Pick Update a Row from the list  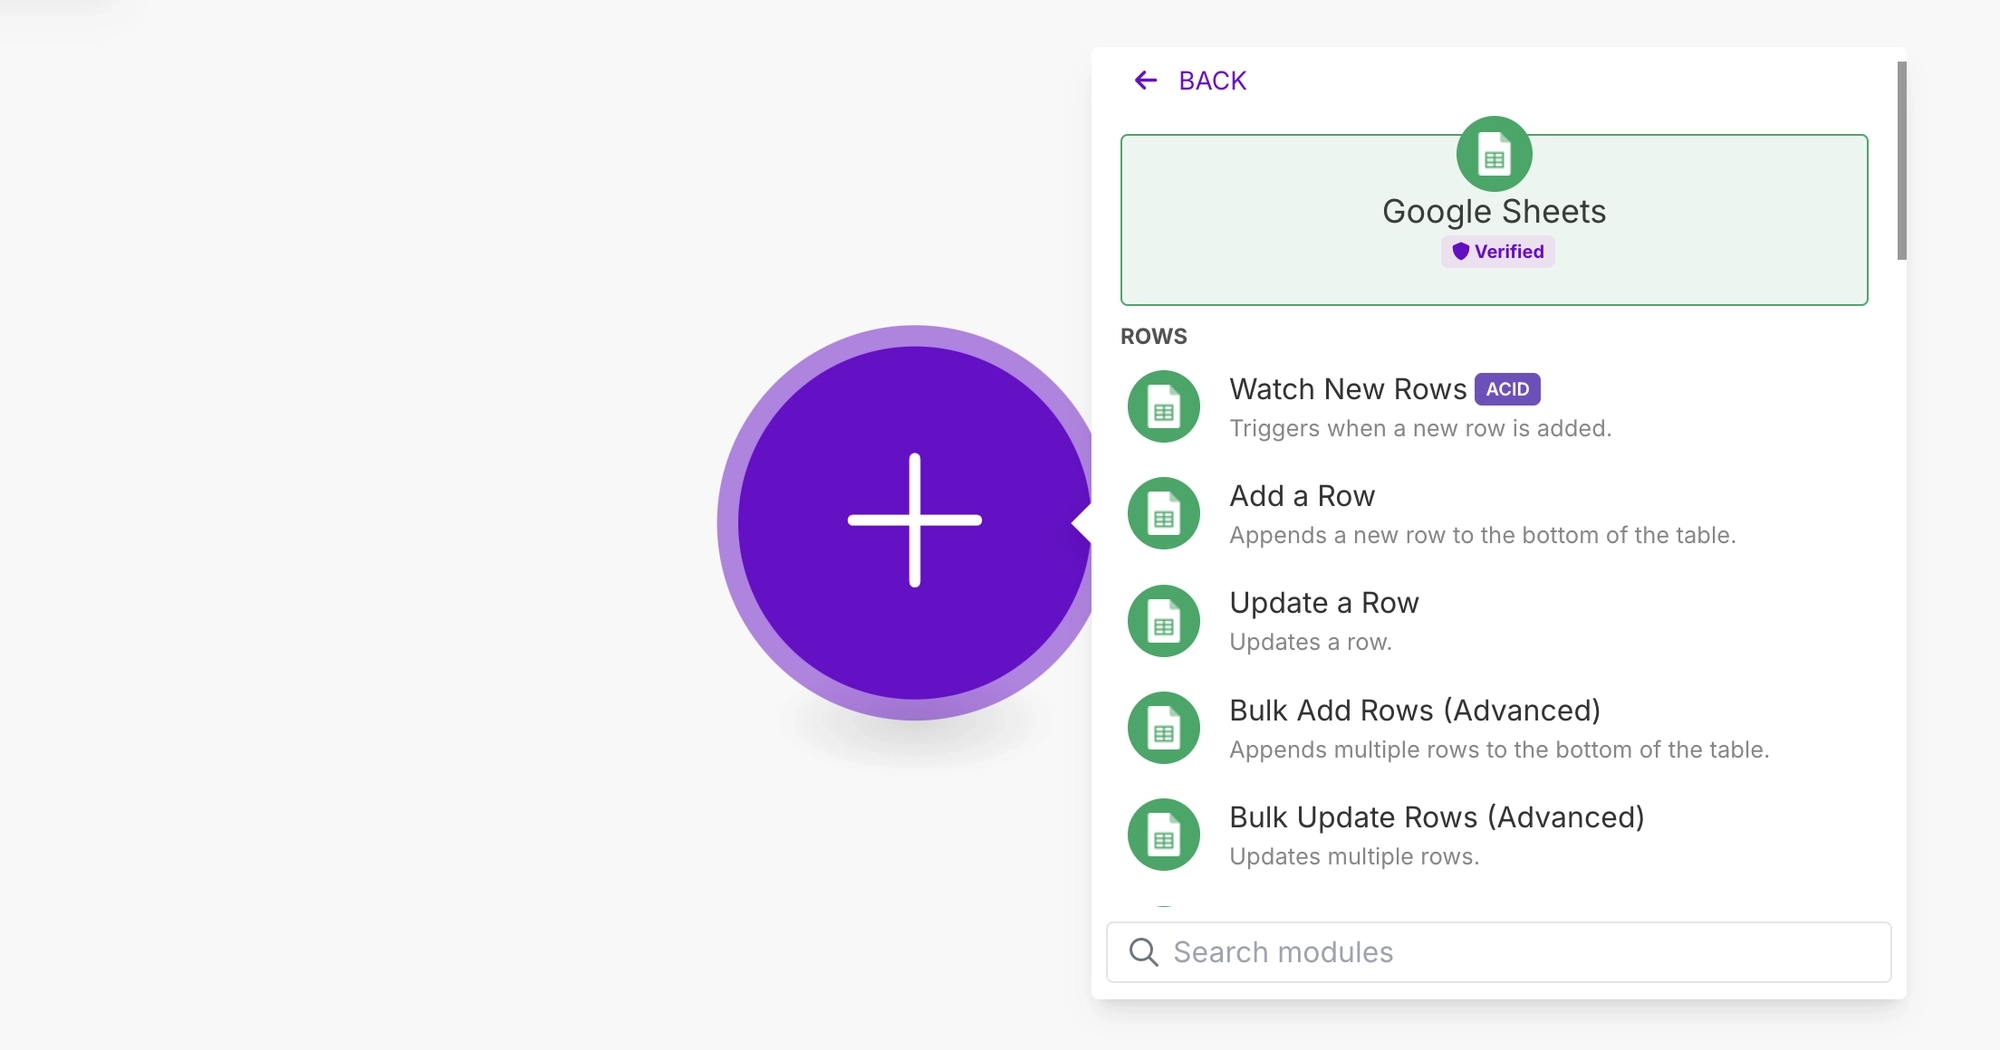tap(1323, 603)
